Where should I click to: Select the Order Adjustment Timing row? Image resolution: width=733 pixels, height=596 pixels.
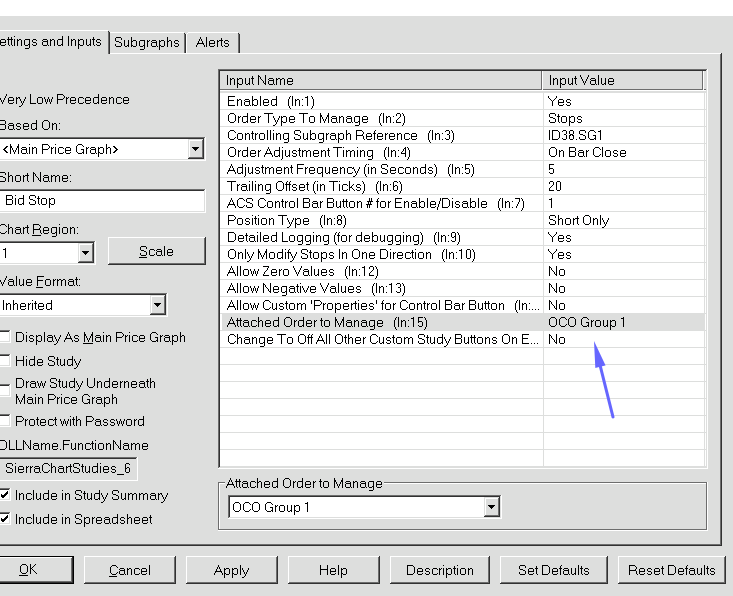pyautogui.click(x=462, y=152)
